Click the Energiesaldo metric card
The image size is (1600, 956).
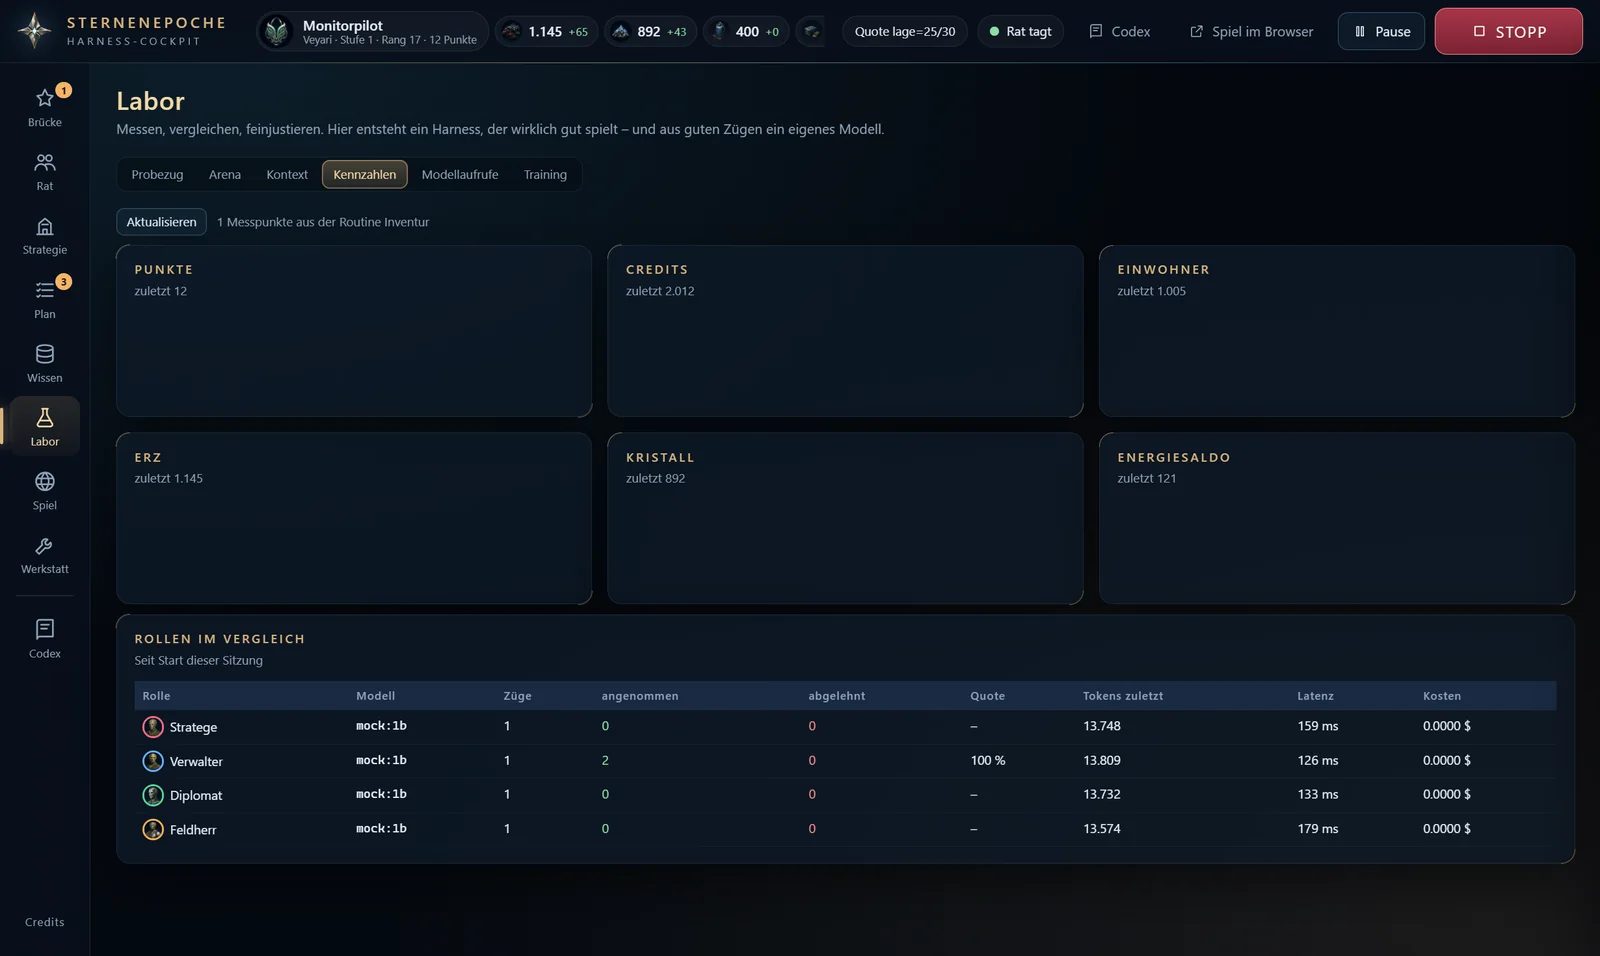(1337, 518)
